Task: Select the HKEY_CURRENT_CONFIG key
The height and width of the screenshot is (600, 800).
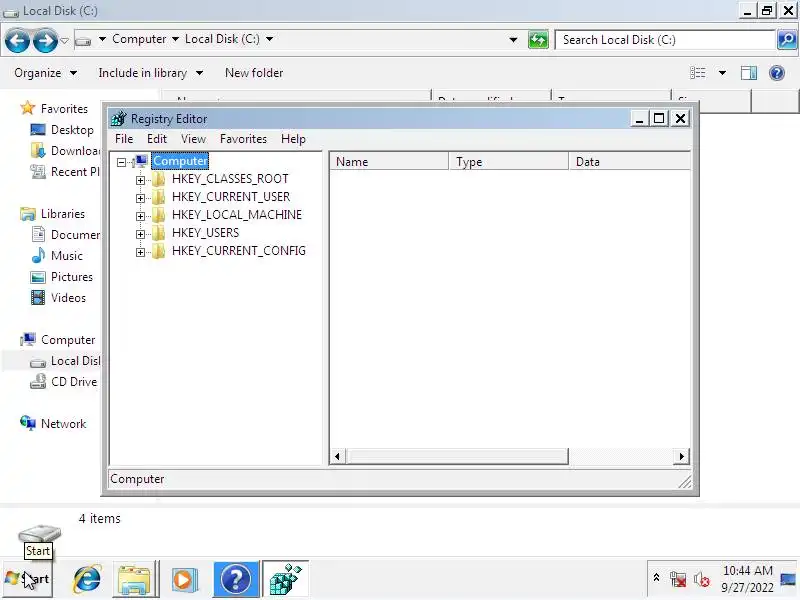Action: [239, 251]
